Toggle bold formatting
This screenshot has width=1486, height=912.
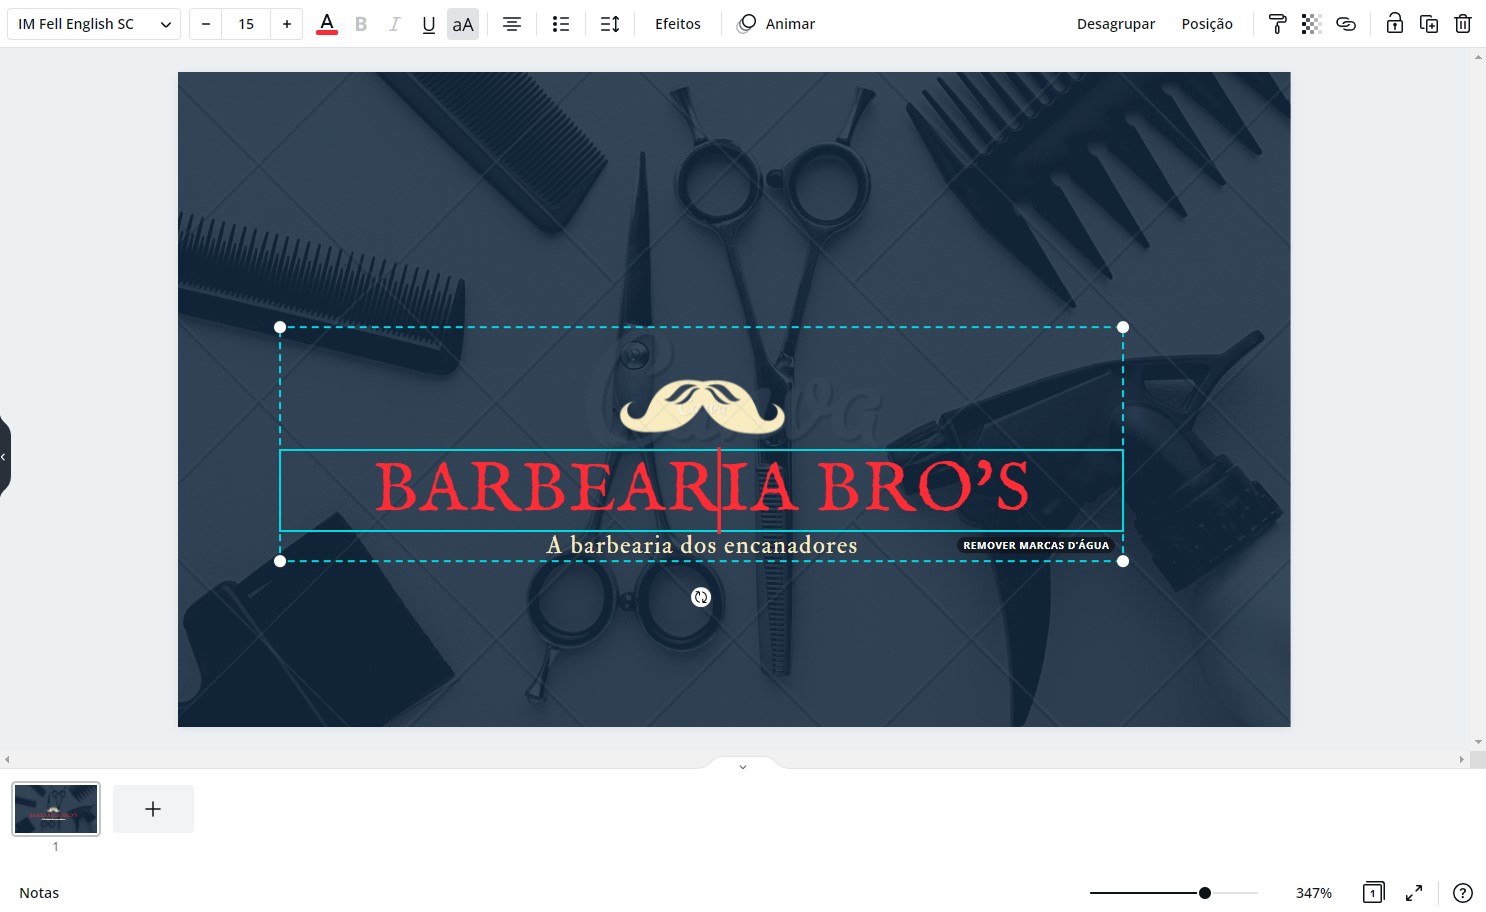[x=361, y=24]
